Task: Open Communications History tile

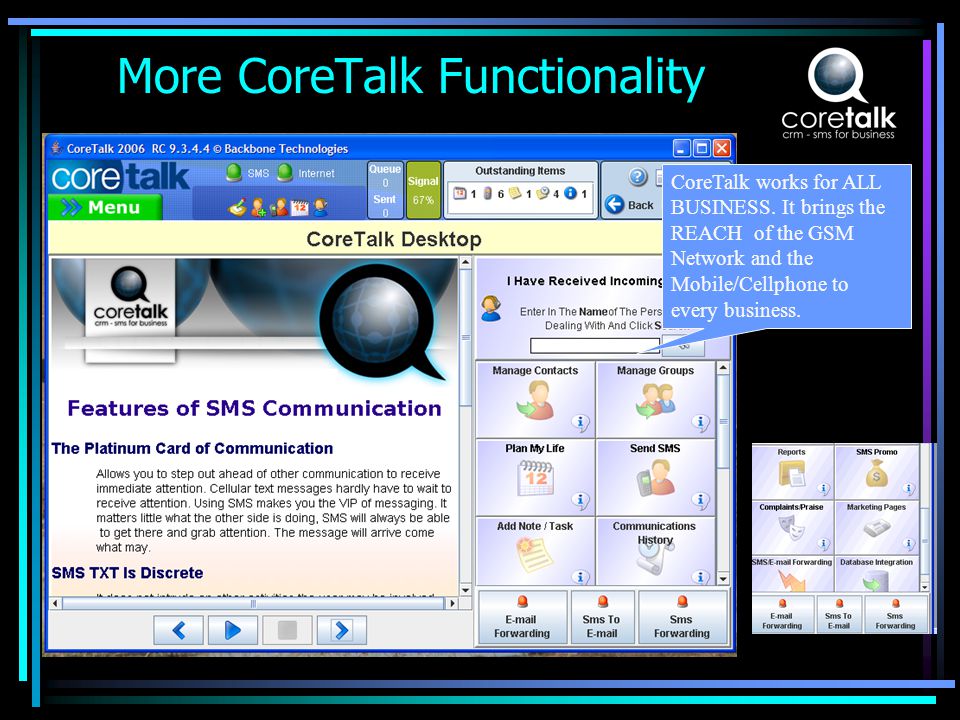Action: [655, 551]
